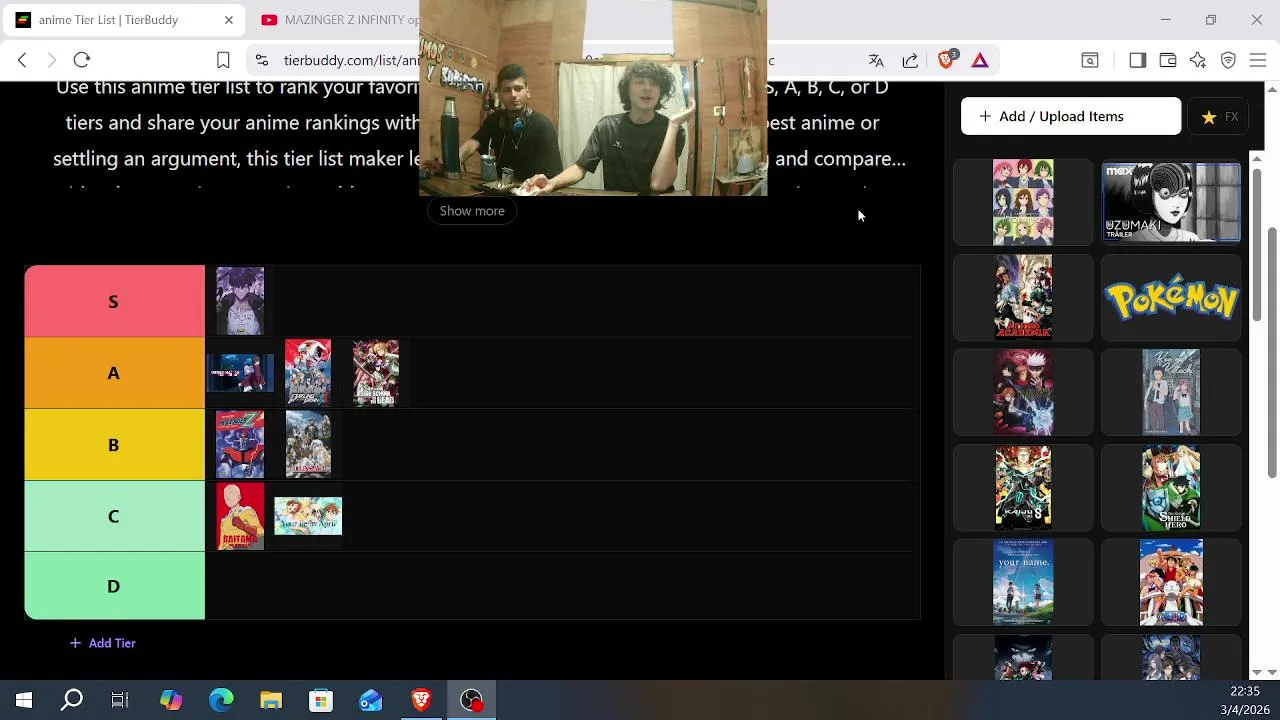This screenshot has height=720, width=1280.
Task: Click the address bar URL
Action: pos(351,60)
